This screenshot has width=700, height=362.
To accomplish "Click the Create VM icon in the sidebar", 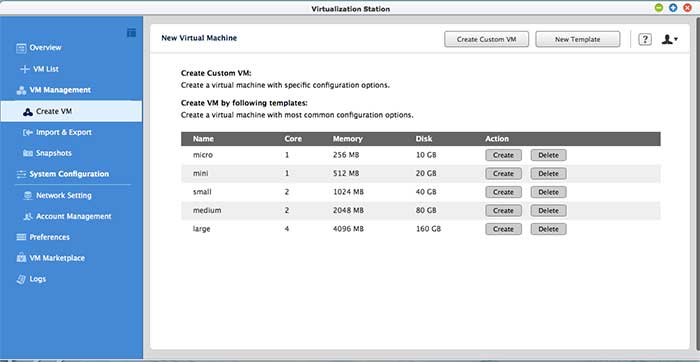I will coord(28,112).
